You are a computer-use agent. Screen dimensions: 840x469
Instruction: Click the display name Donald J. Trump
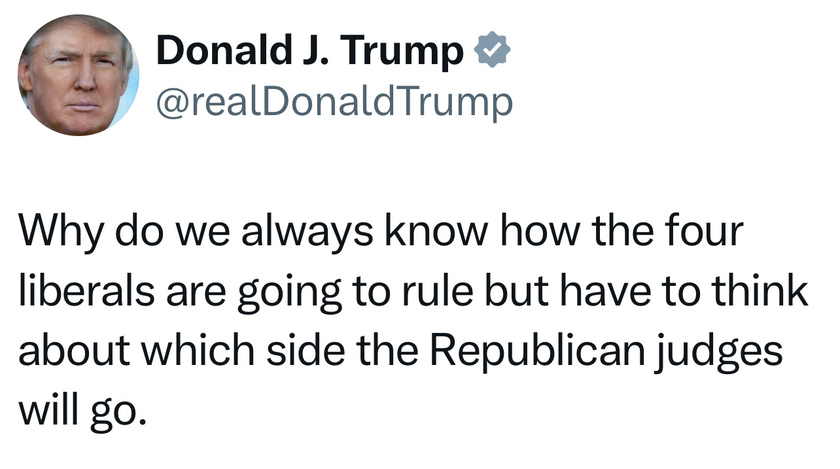310,50
